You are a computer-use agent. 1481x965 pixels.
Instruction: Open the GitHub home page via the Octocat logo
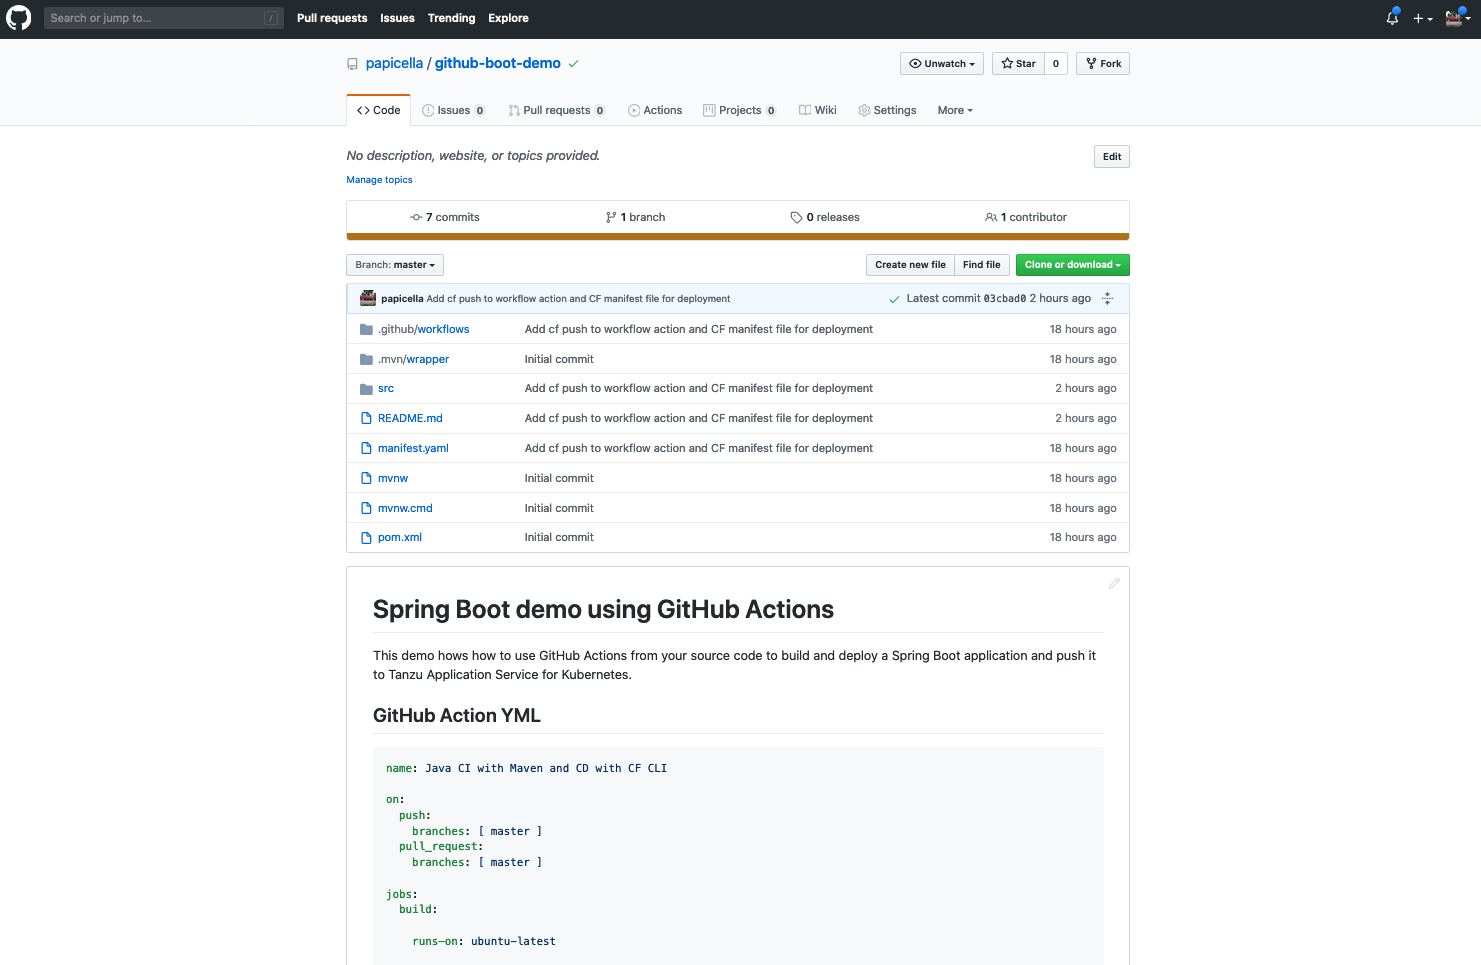(18, 18)
